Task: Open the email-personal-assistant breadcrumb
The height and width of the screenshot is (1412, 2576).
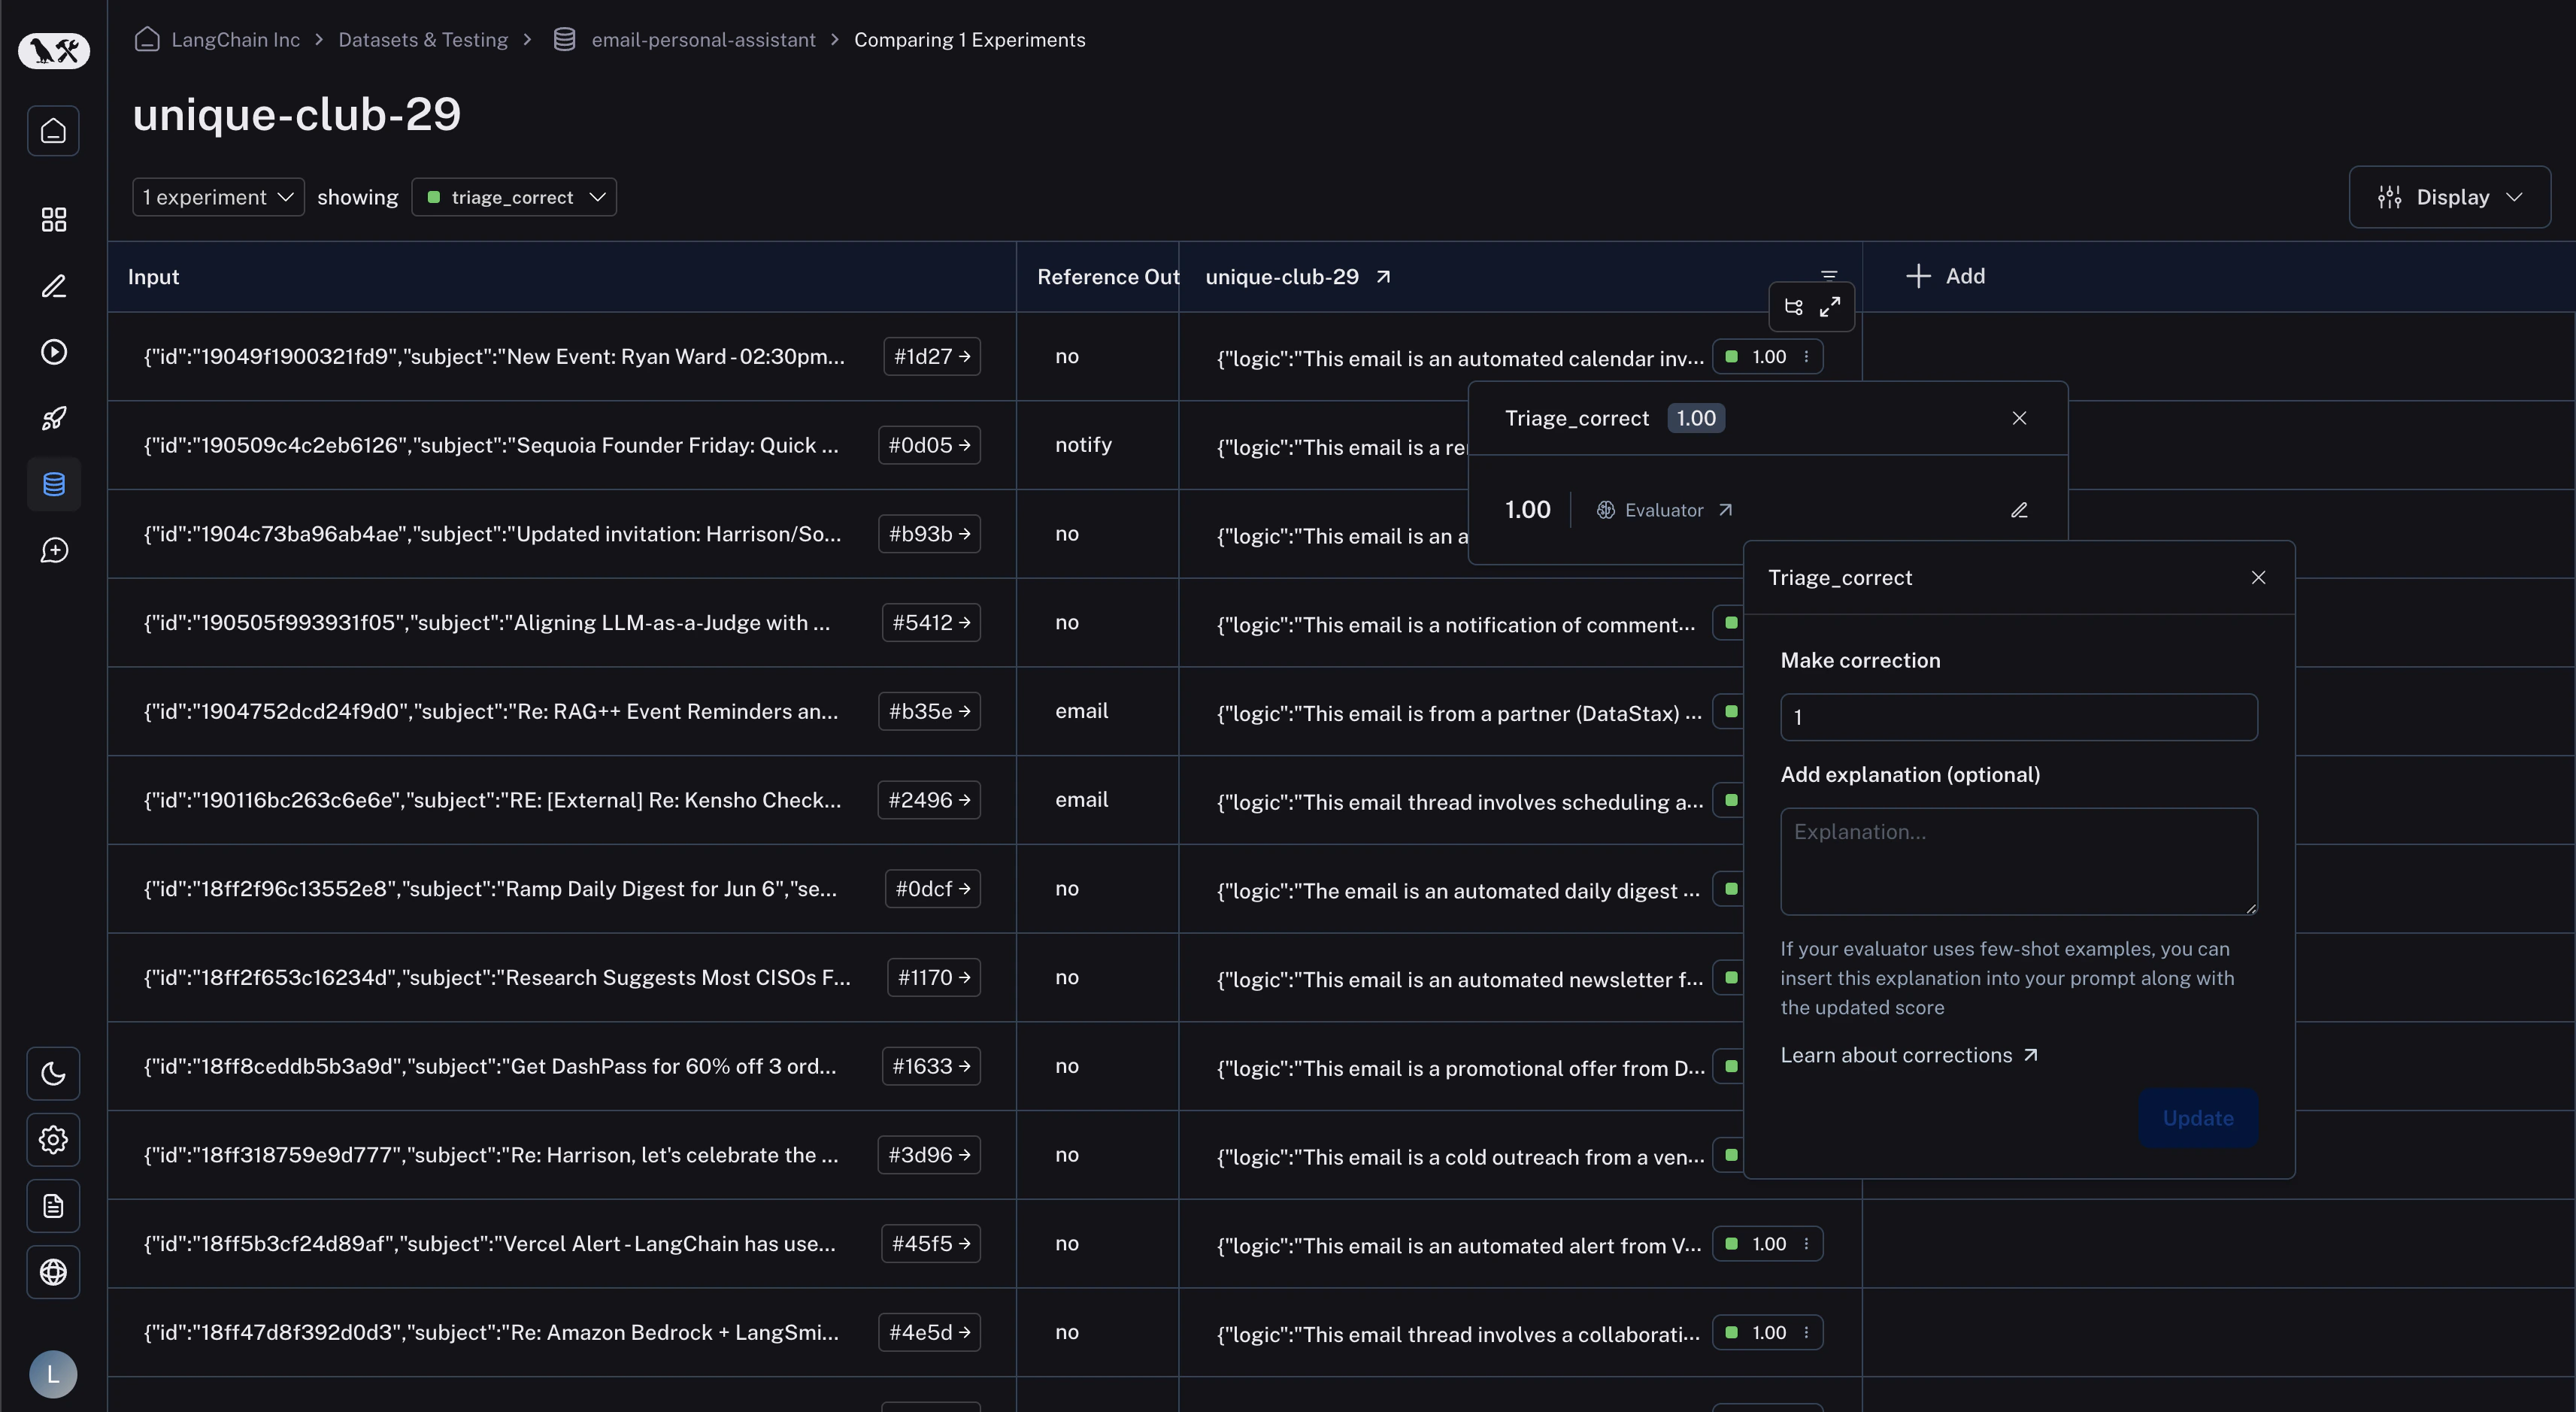Action: pos(703,40)
